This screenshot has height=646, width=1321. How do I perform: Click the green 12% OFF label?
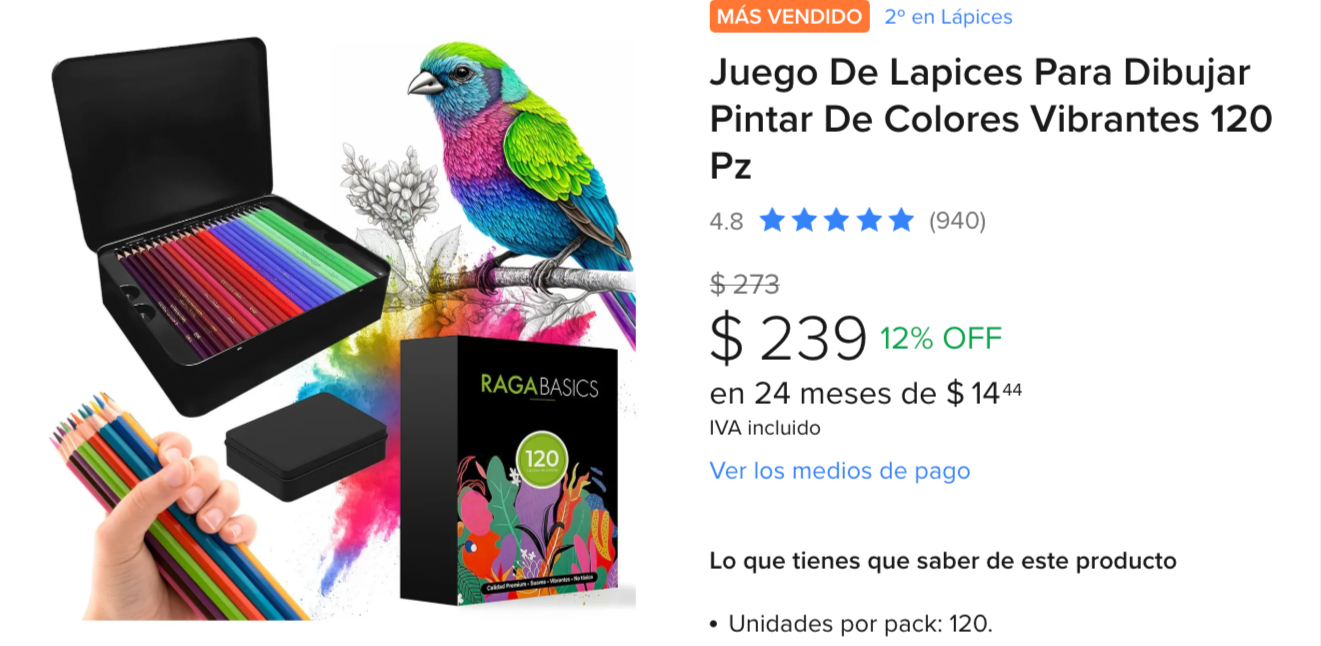pyautogui.click(x=941, y=339)
